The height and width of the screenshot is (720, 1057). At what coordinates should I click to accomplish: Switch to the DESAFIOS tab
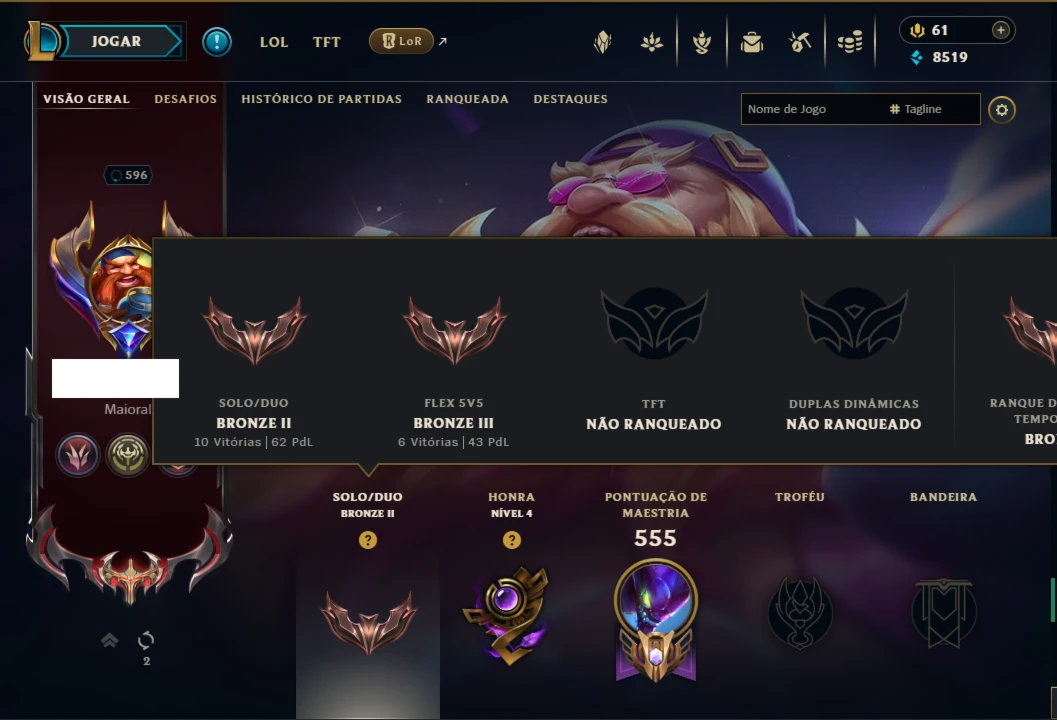pyautogui.click(x=185, y=99)
